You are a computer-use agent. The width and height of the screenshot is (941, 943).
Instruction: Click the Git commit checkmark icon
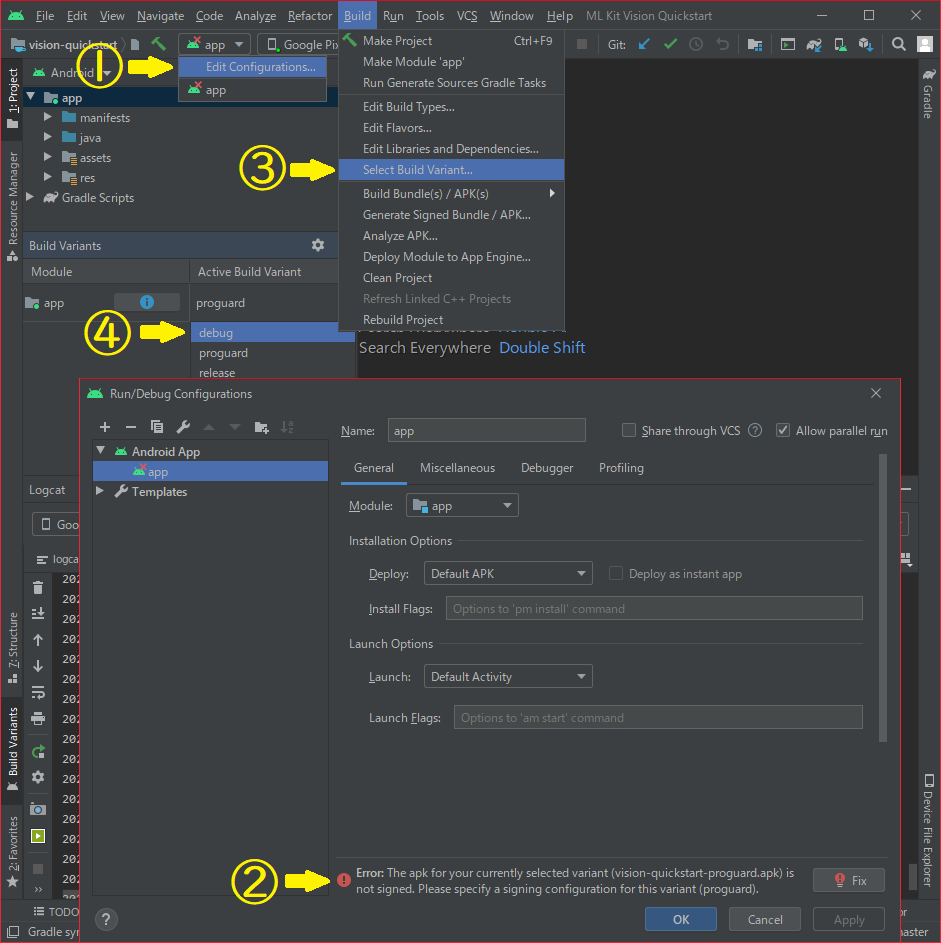670,45
